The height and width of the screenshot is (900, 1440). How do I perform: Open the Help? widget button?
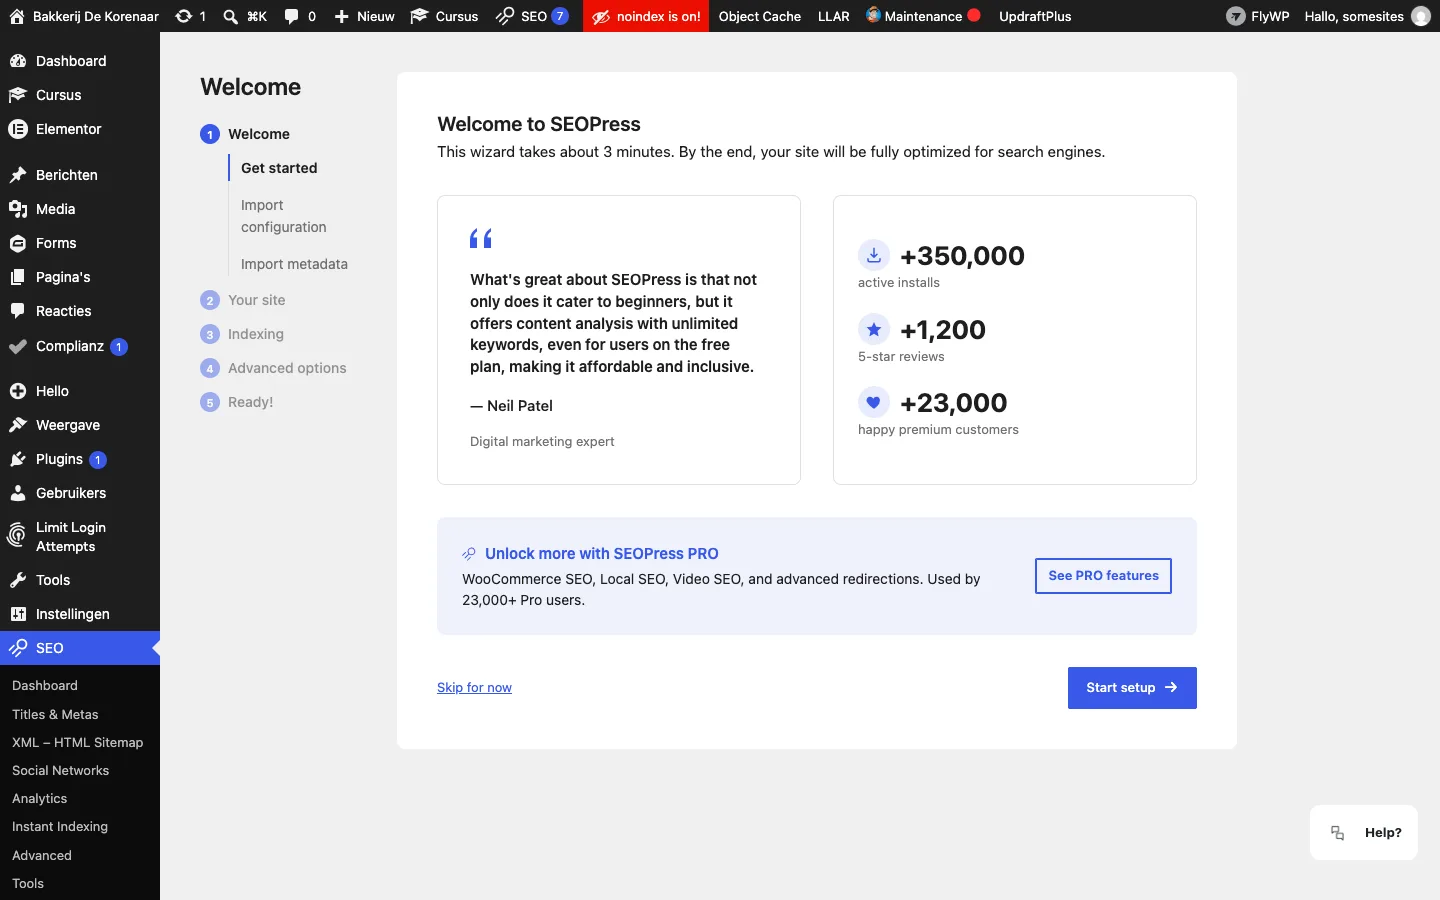tap(1364, 832)
